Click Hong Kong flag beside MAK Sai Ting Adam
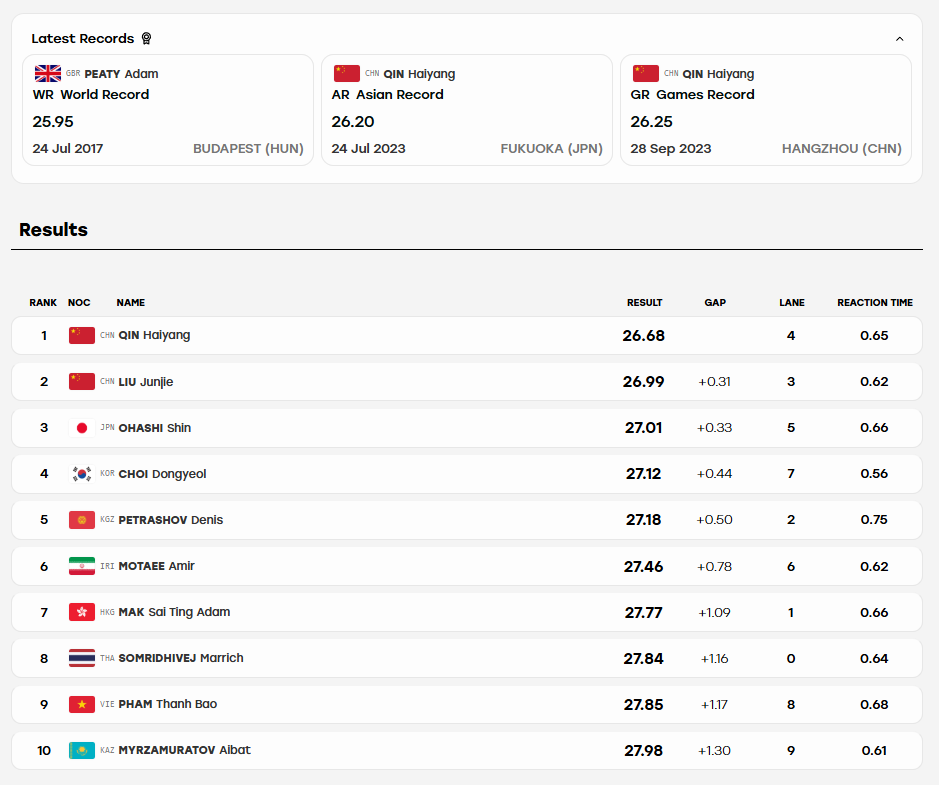The image size is (939, 785). coord(82,613)
